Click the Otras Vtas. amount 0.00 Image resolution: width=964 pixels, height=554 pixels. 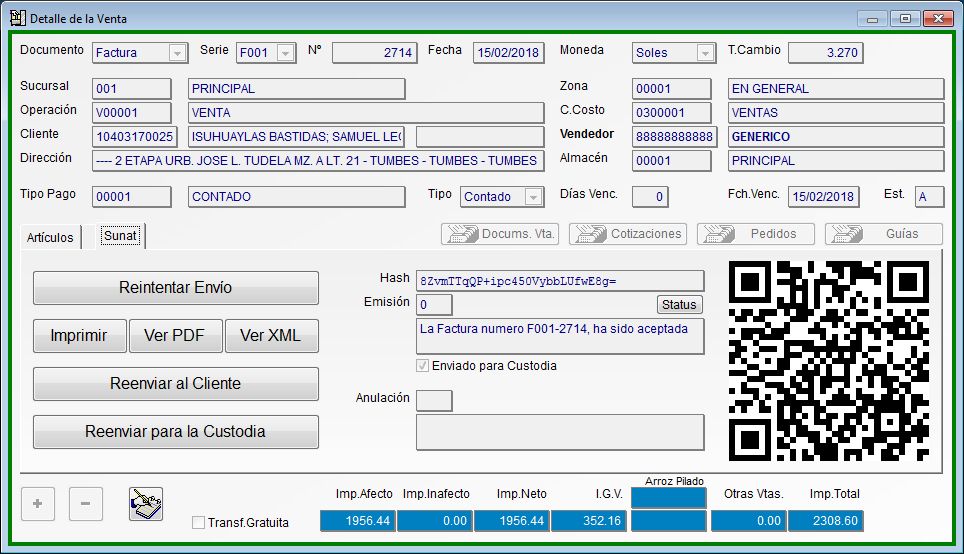tap(748, 521)
